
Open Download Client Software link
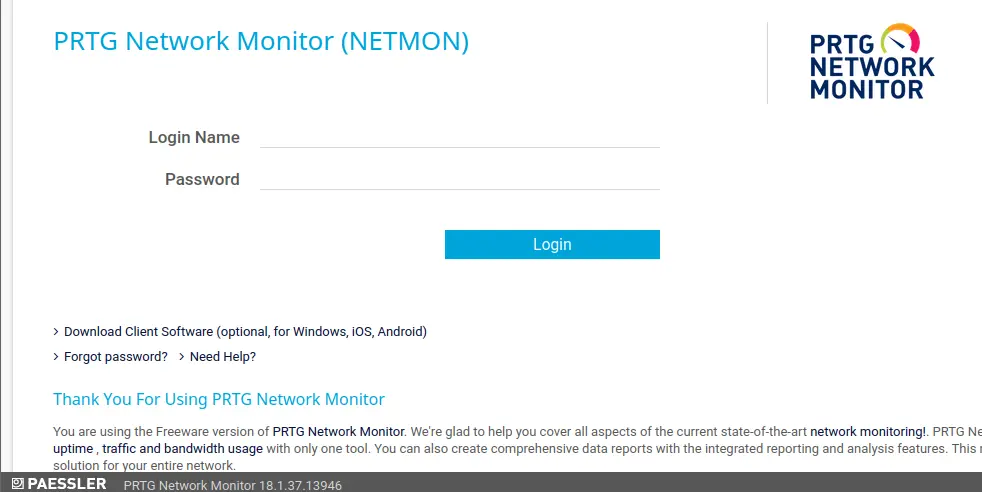click(246, 332)
